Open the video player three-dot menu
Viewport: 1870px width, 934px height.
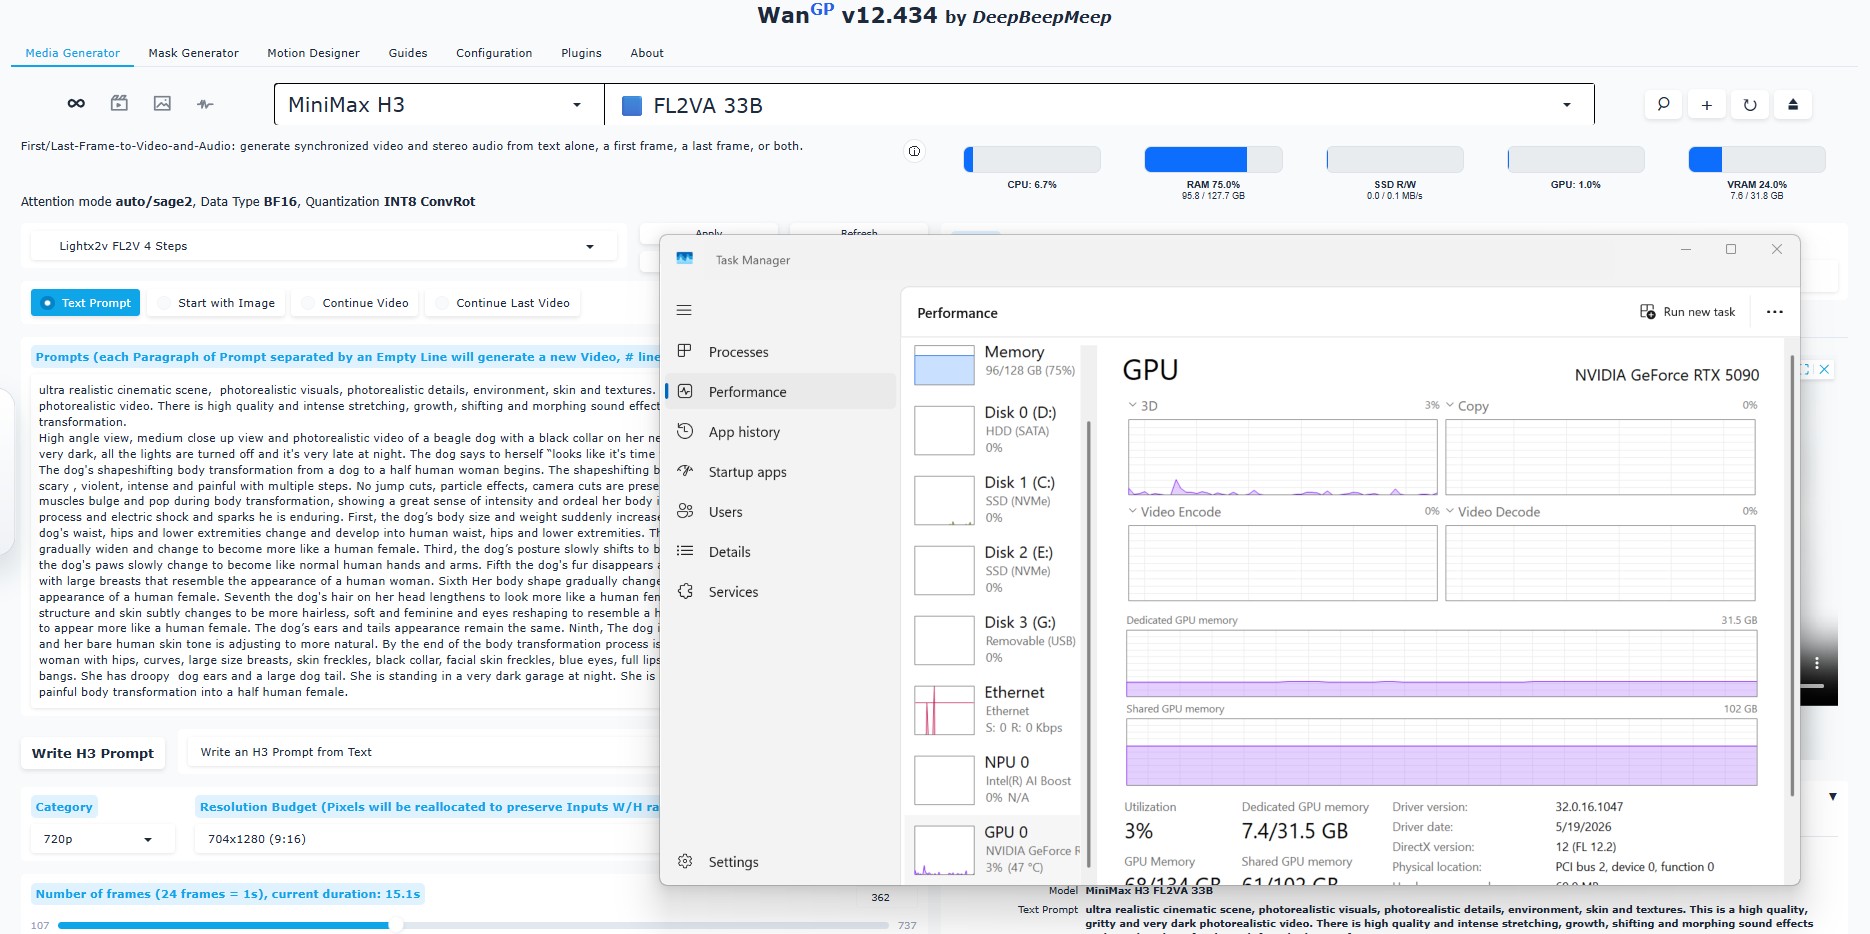click(x=1817, y=663)
